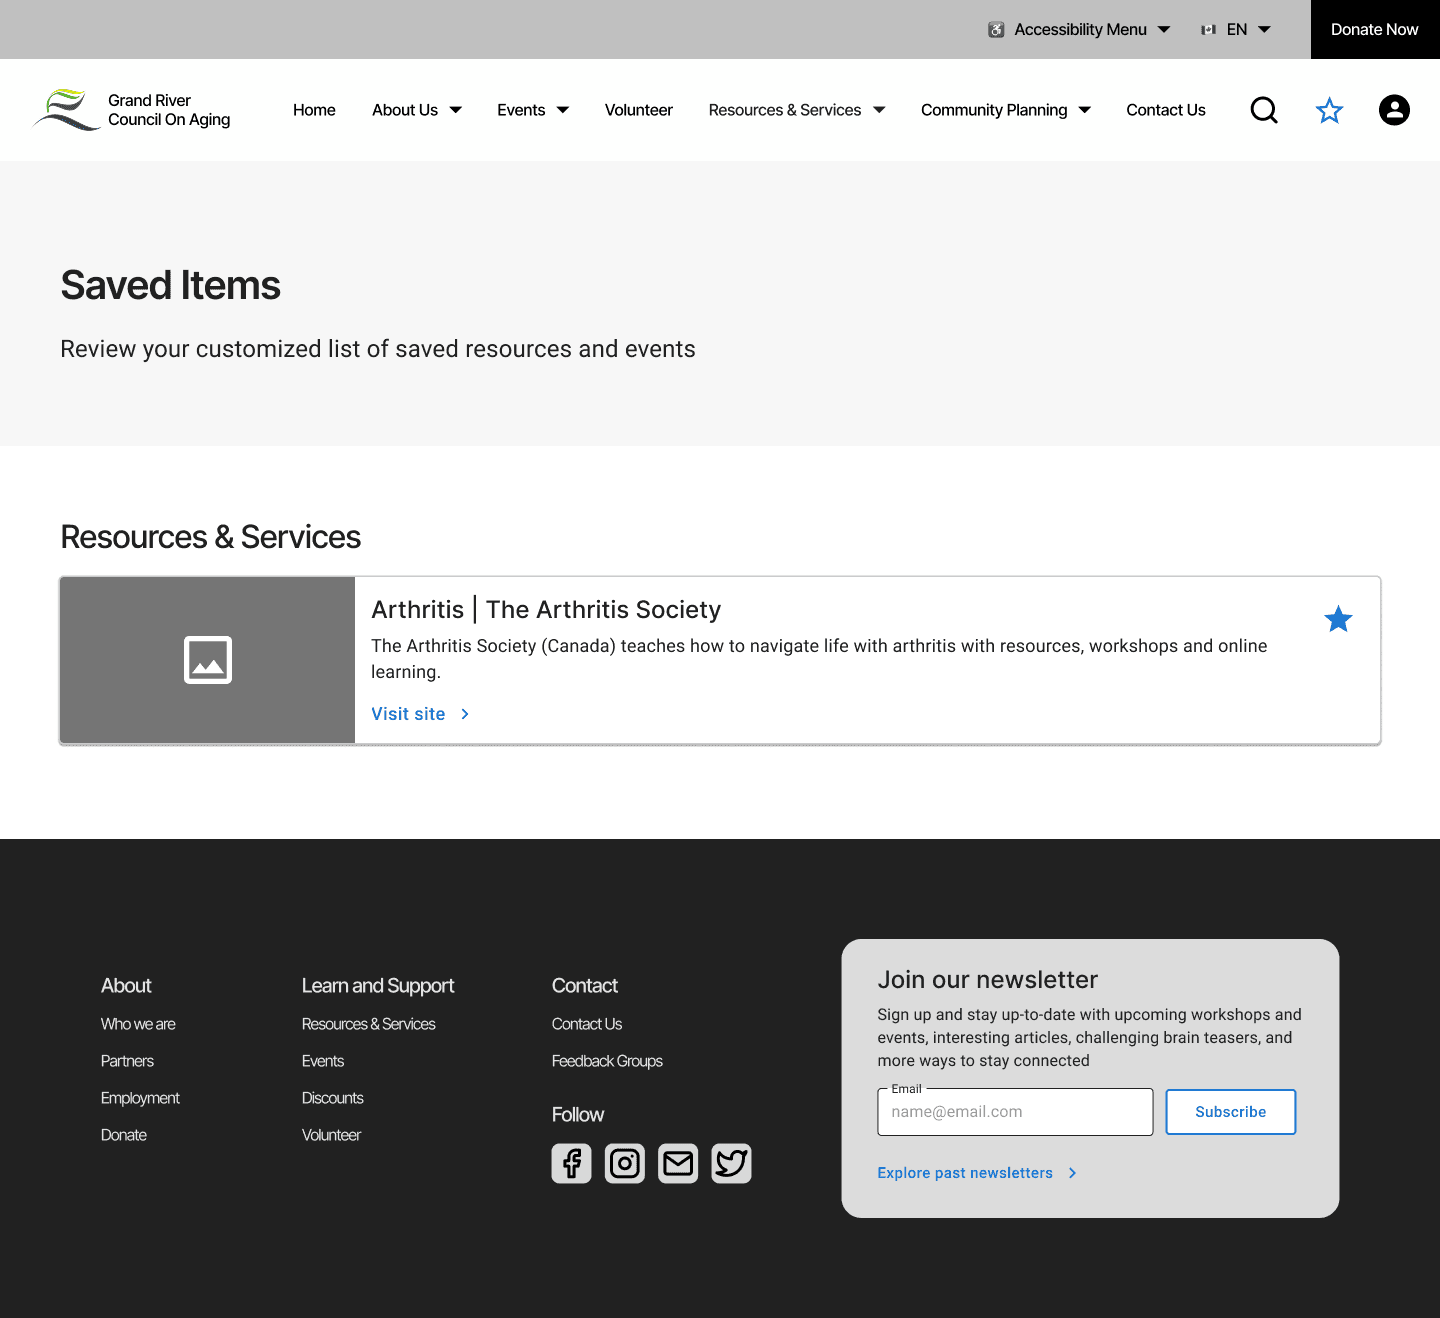This screenshot has width=1440, height=1318.
Task: Open the Facebook follow icon
Action: (x=572, y=1163)
